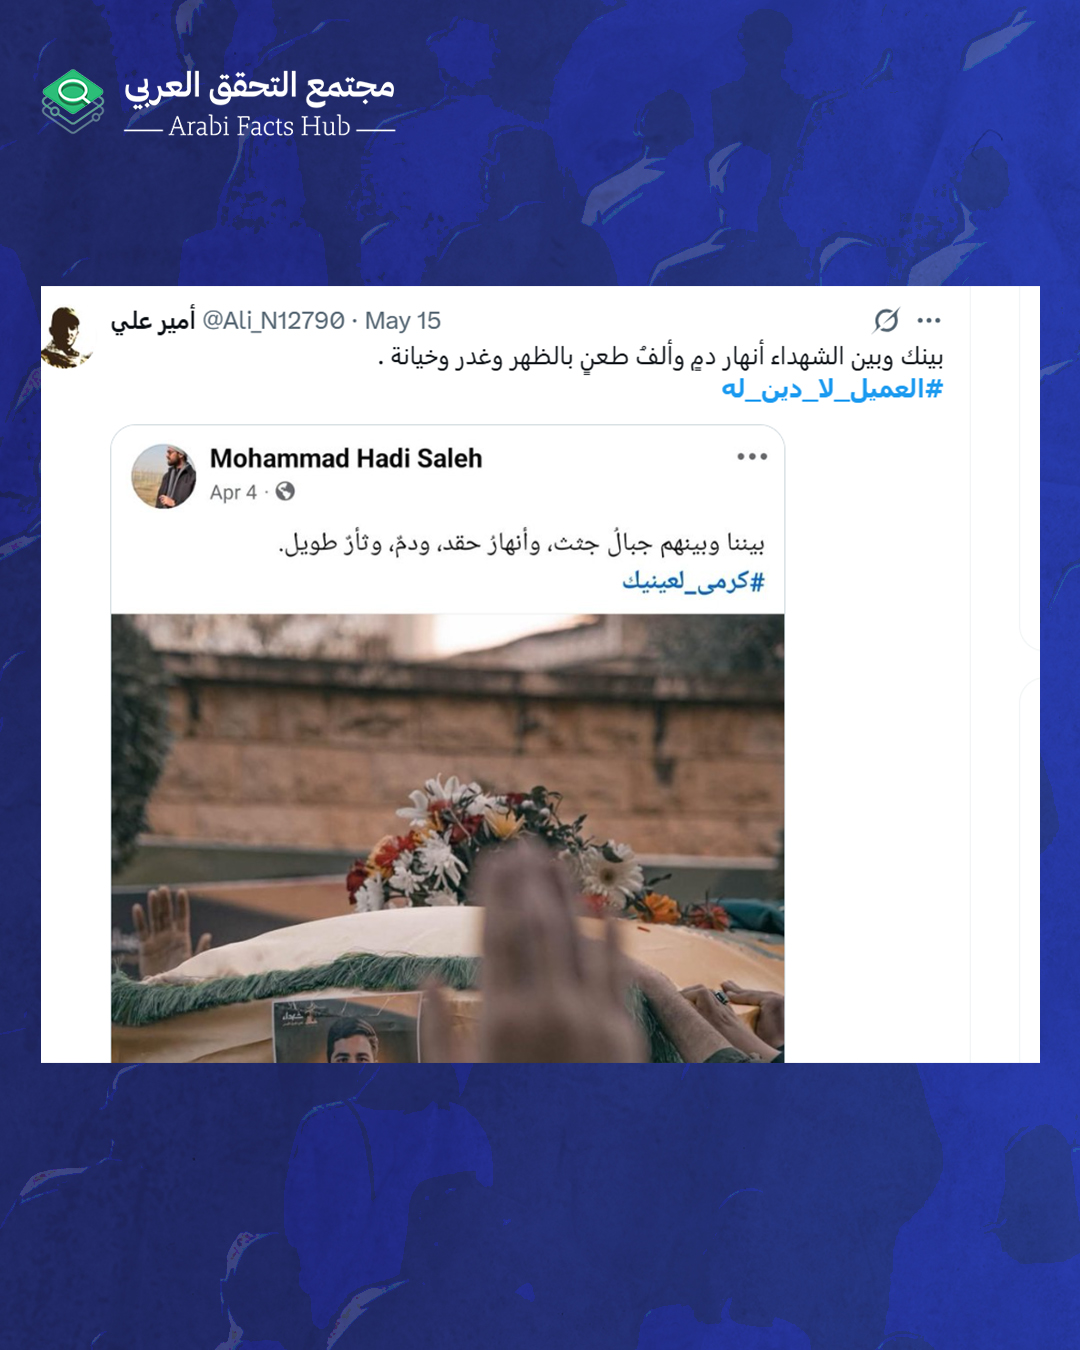This screenshot has height=1350, width=1080.
Task: Click the Arabi Facts Hub subtitle text
Action: (x=260, y=126)
